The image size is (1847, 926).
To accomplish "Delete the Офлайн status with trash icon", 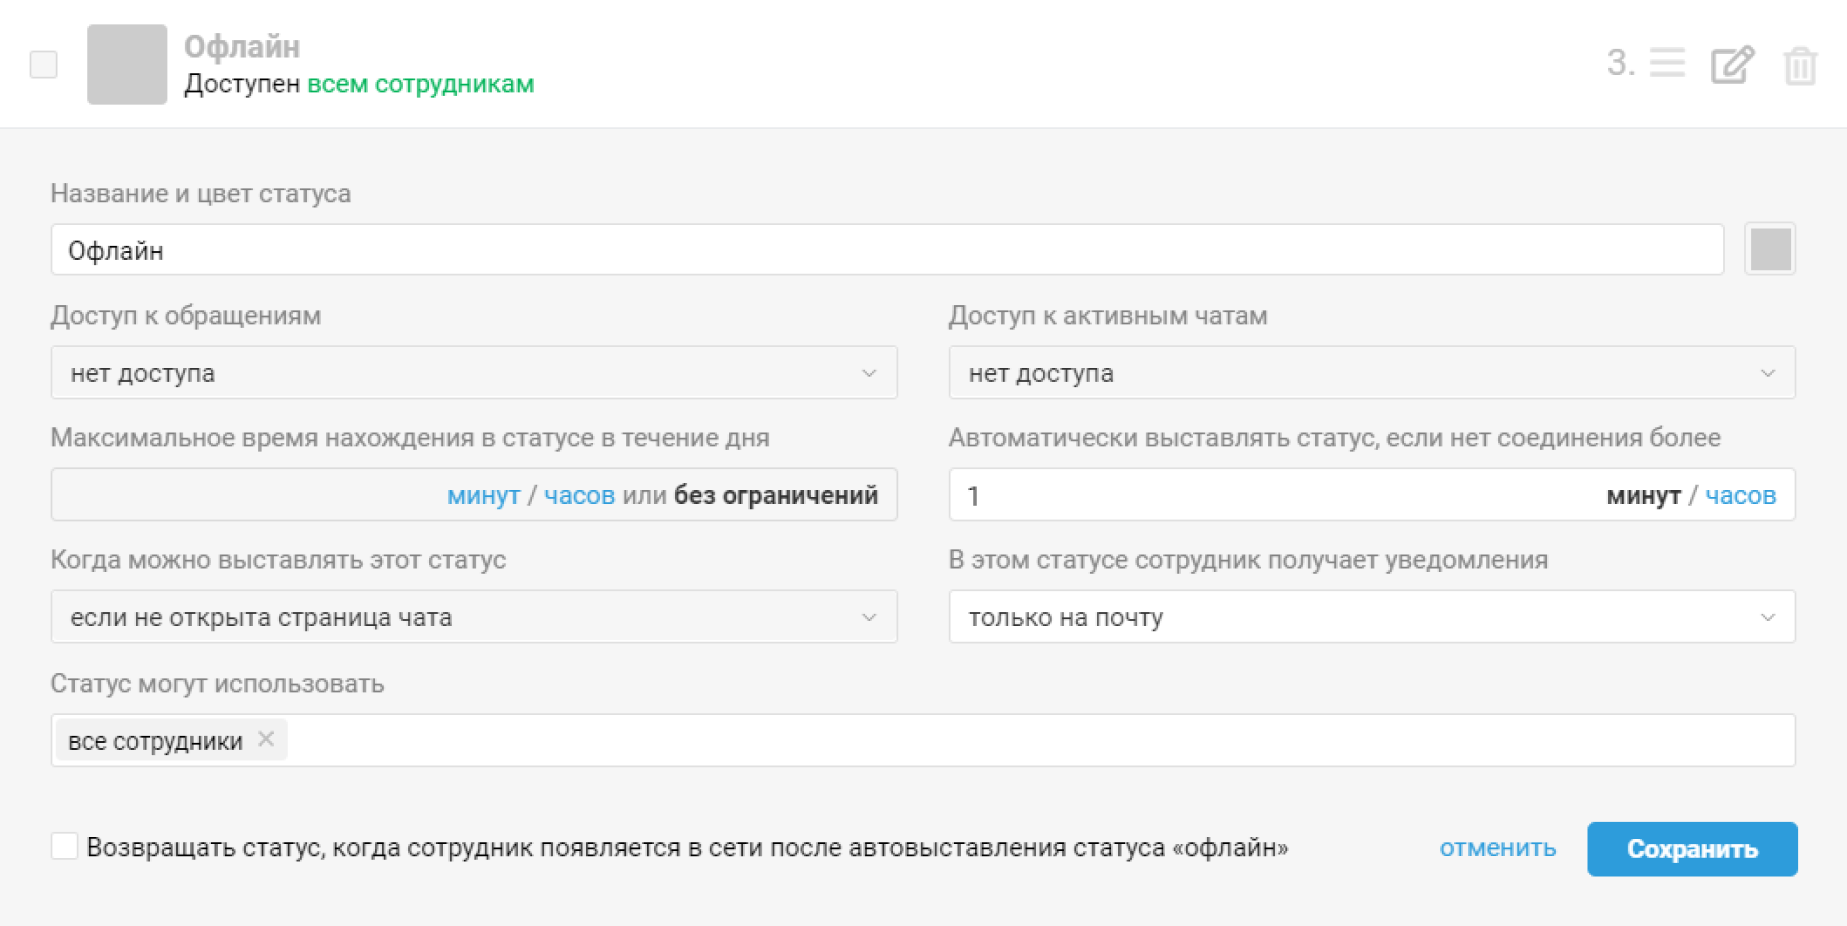I will [x=1800, y=66].
